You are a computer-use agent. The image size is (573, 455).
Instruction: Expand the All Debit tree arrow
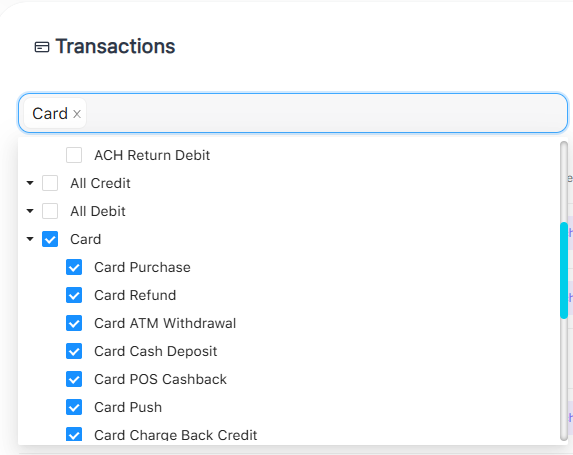[30, 211]
